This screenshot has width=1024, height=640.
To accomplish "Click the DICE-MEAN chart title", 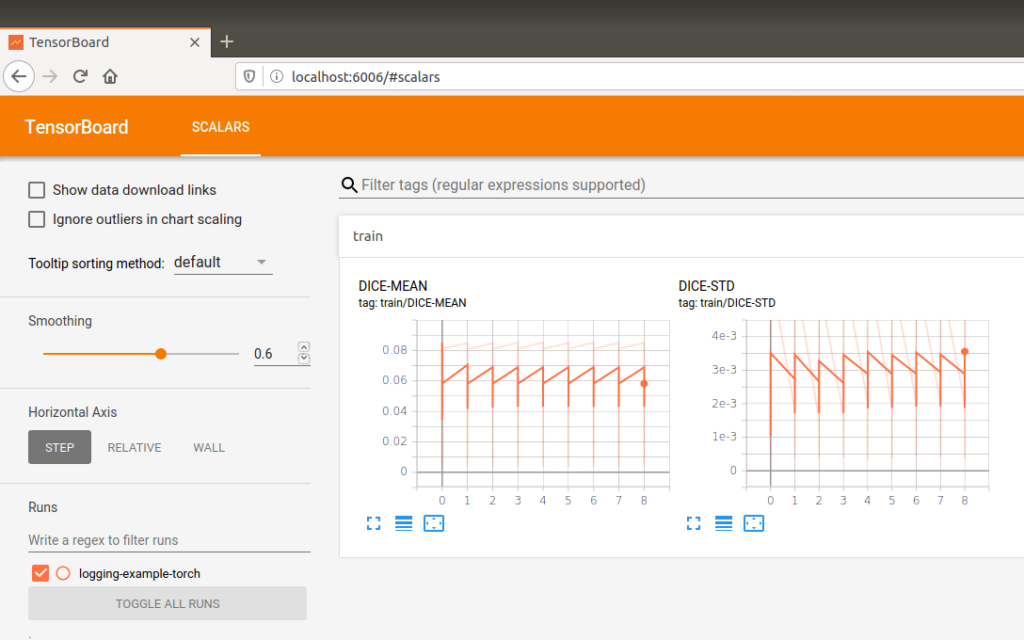I will (392, 286).
